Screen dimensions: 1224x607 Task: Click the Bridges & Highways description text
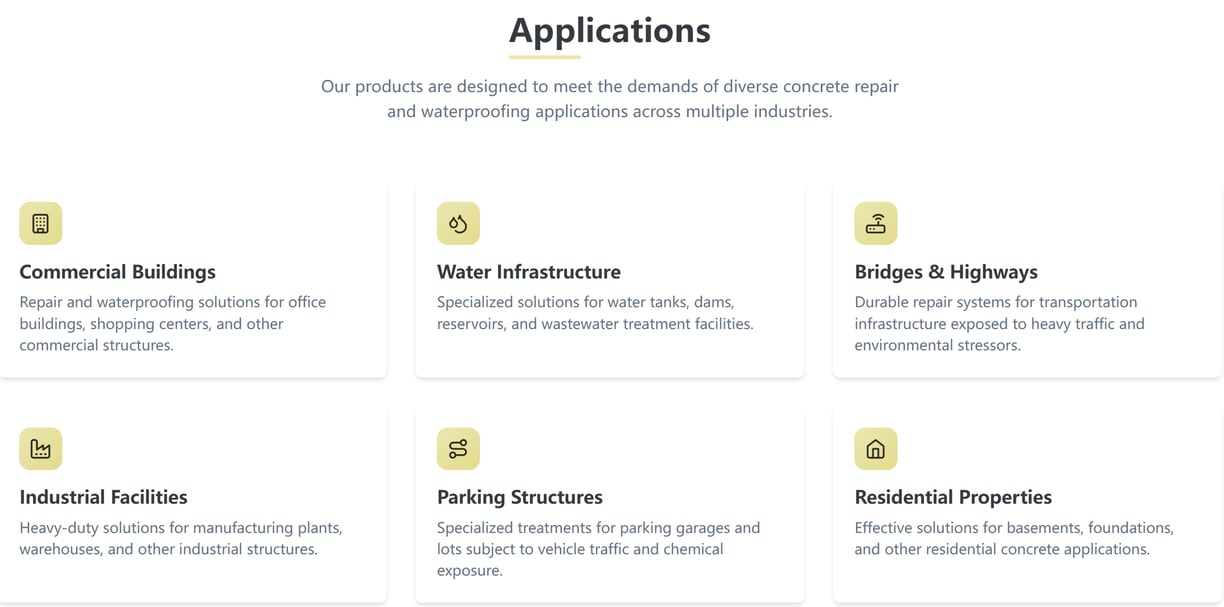click(999, 324)
